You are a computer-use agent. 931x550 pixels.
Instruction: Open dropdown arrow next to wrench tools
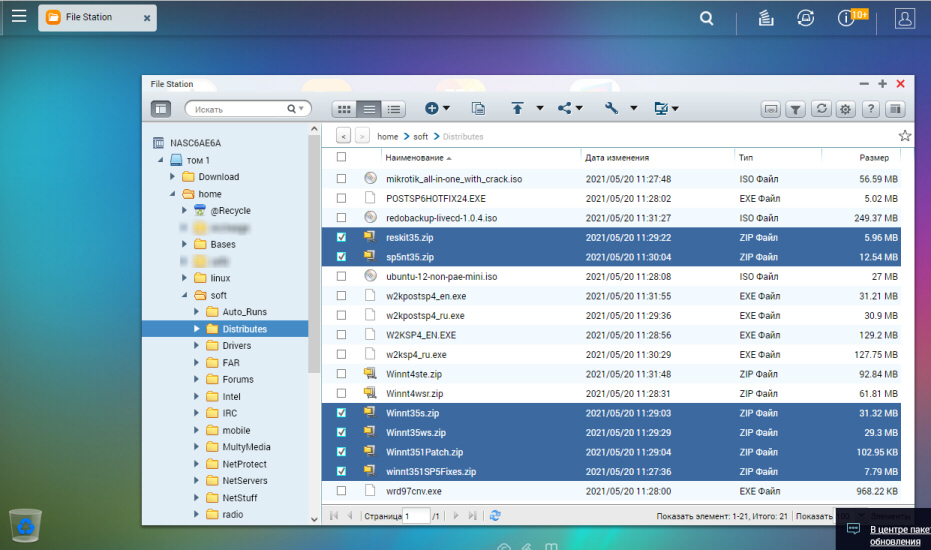click(x=634, y=108)
